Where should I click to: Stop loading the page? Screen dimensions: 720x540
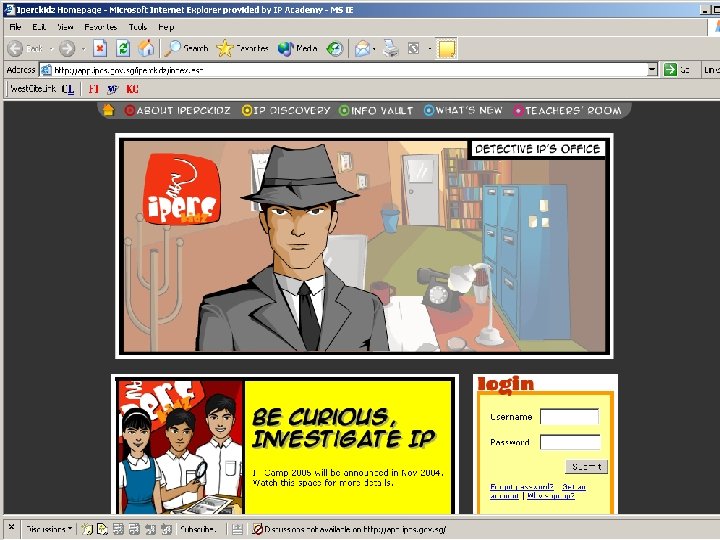[x=100, y=48]
